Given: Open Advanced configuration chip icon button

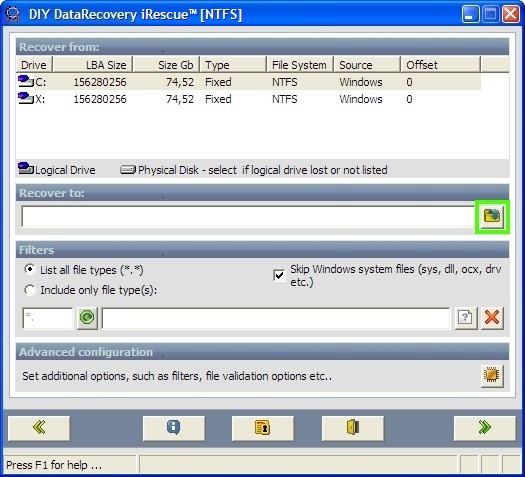Looking at the screenshot, I should pos(492,376).
